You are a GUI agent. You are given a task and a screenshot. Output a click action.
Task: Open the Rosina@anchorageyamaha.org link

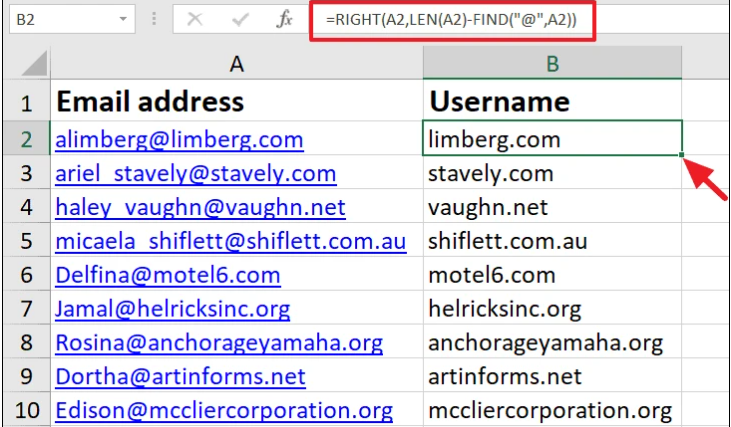click(x=219, y=344)
